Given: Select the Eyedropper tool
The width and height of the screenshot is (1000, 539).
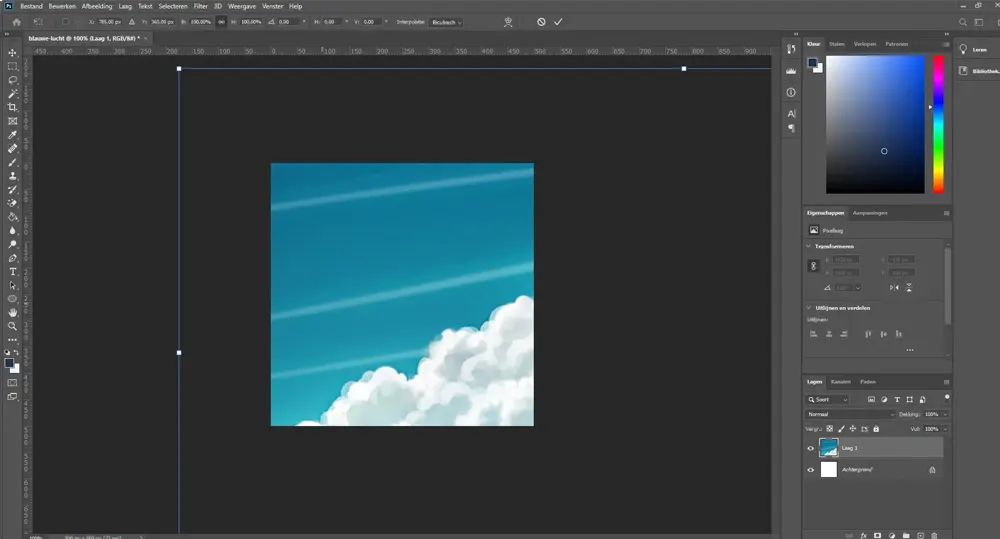Looking at the screenshot, I should pos(12,135).
